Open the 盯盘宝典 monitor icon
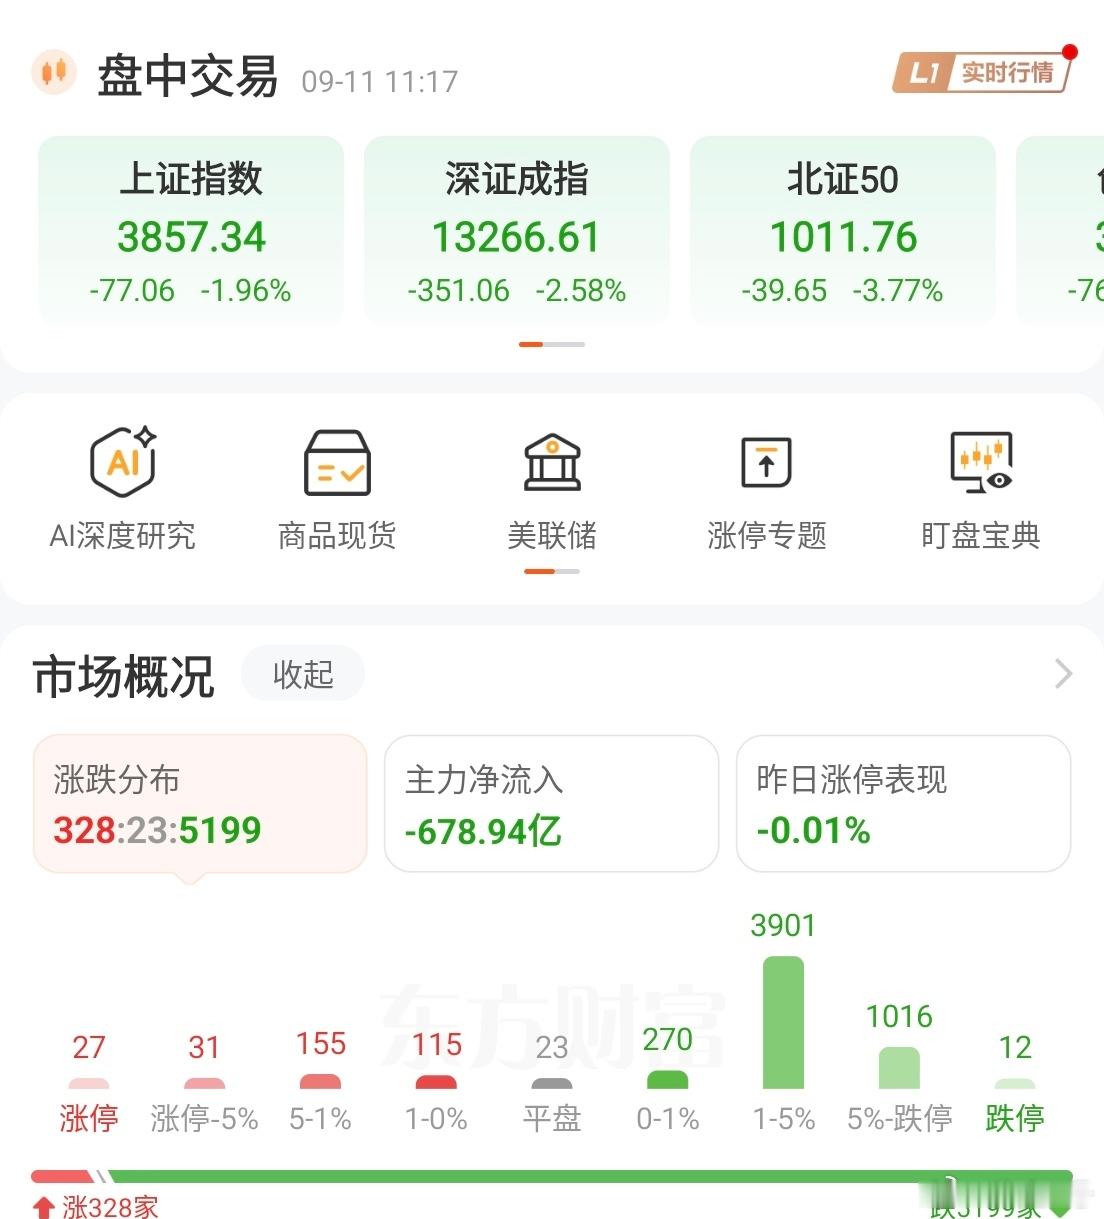1104x1219 pixels. click(x=981, y=462)
